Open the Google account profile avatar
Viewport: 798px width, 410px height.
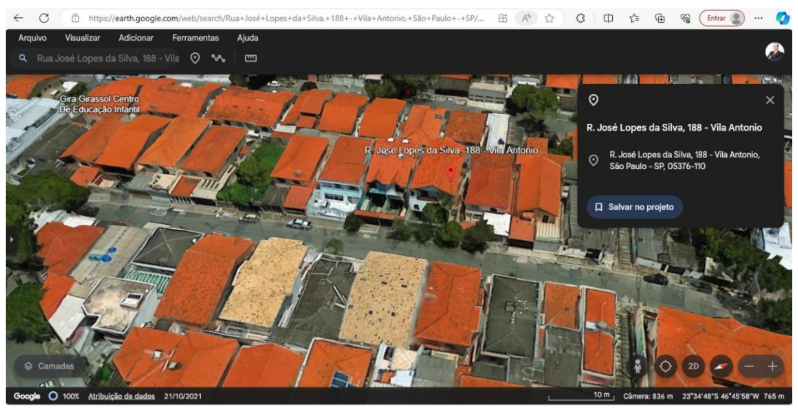coord(775,51)
